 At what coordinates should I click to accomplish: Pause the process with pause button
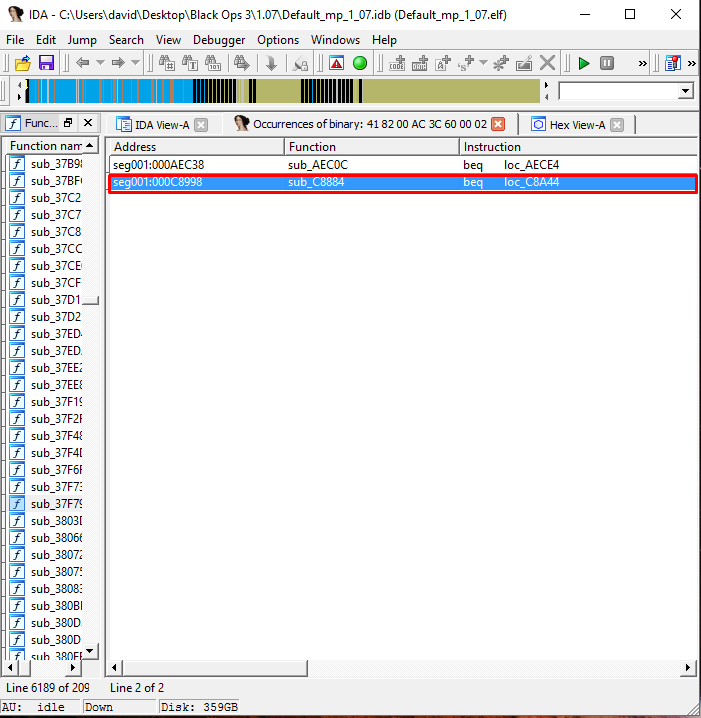607,63
